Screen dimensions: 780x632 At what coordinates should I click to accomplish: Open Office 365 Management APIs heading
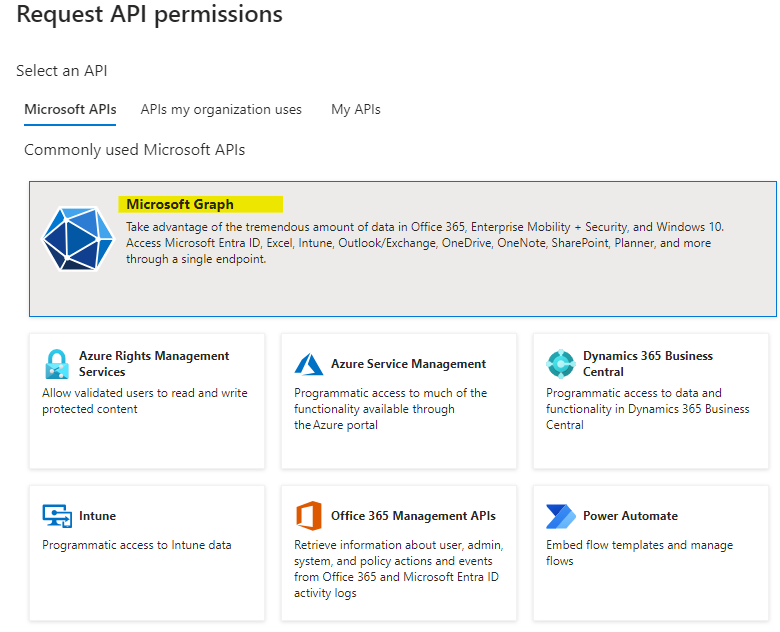(413, 516)
